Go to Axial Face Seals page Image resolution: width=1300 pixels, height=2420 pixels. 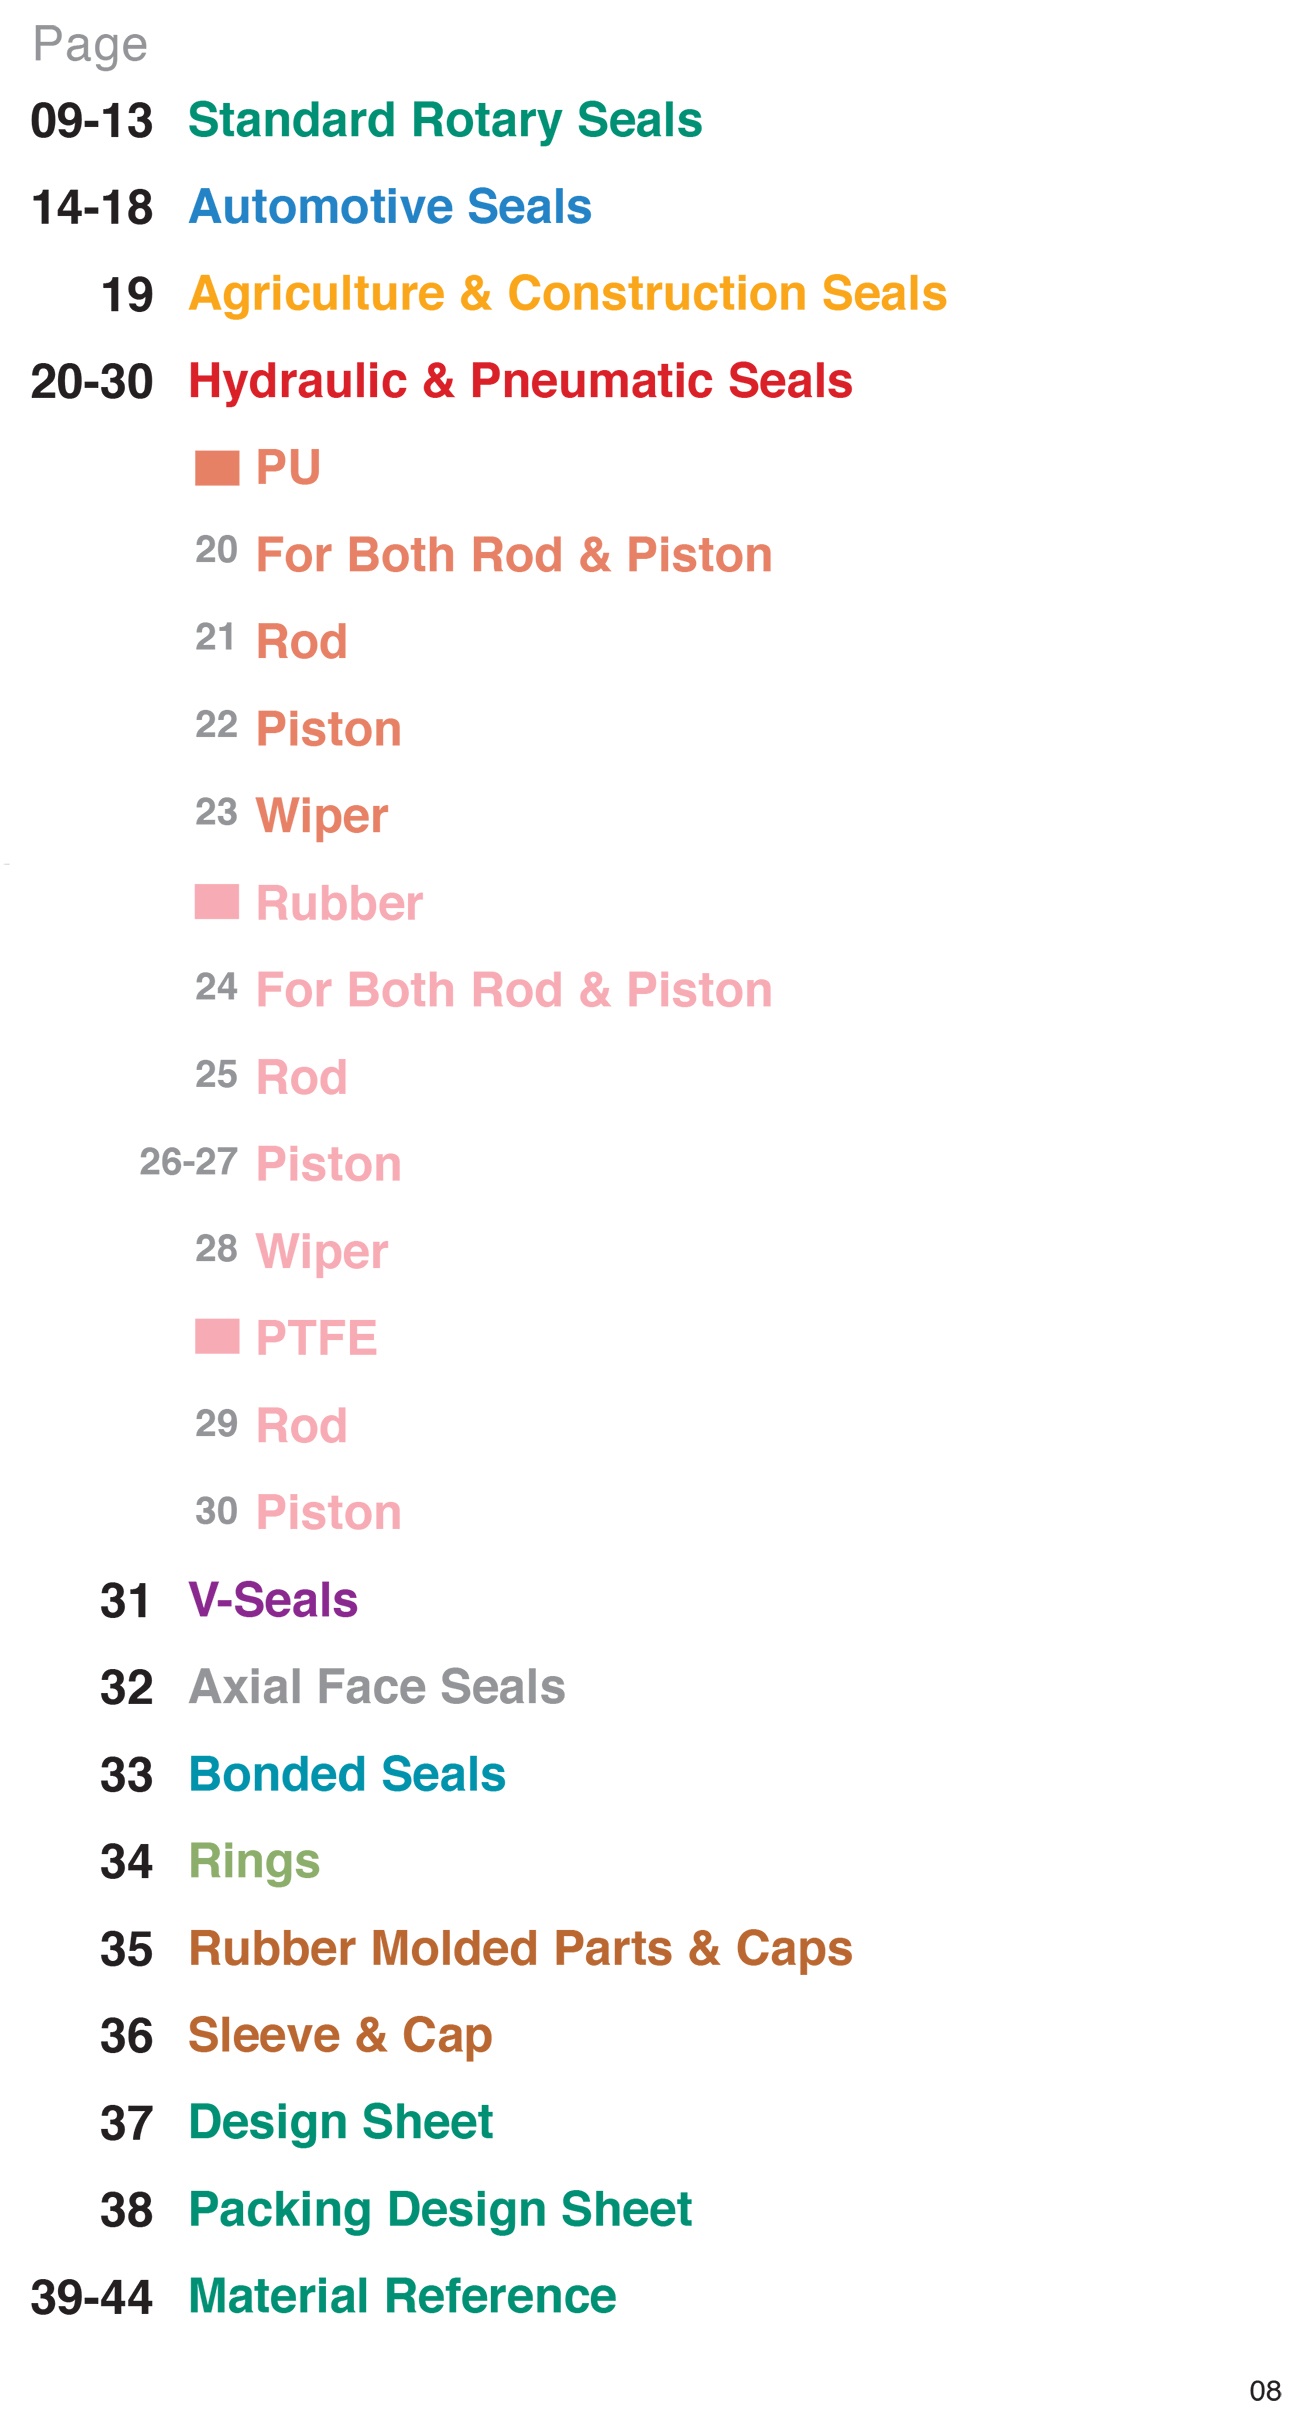(377, 1686)
